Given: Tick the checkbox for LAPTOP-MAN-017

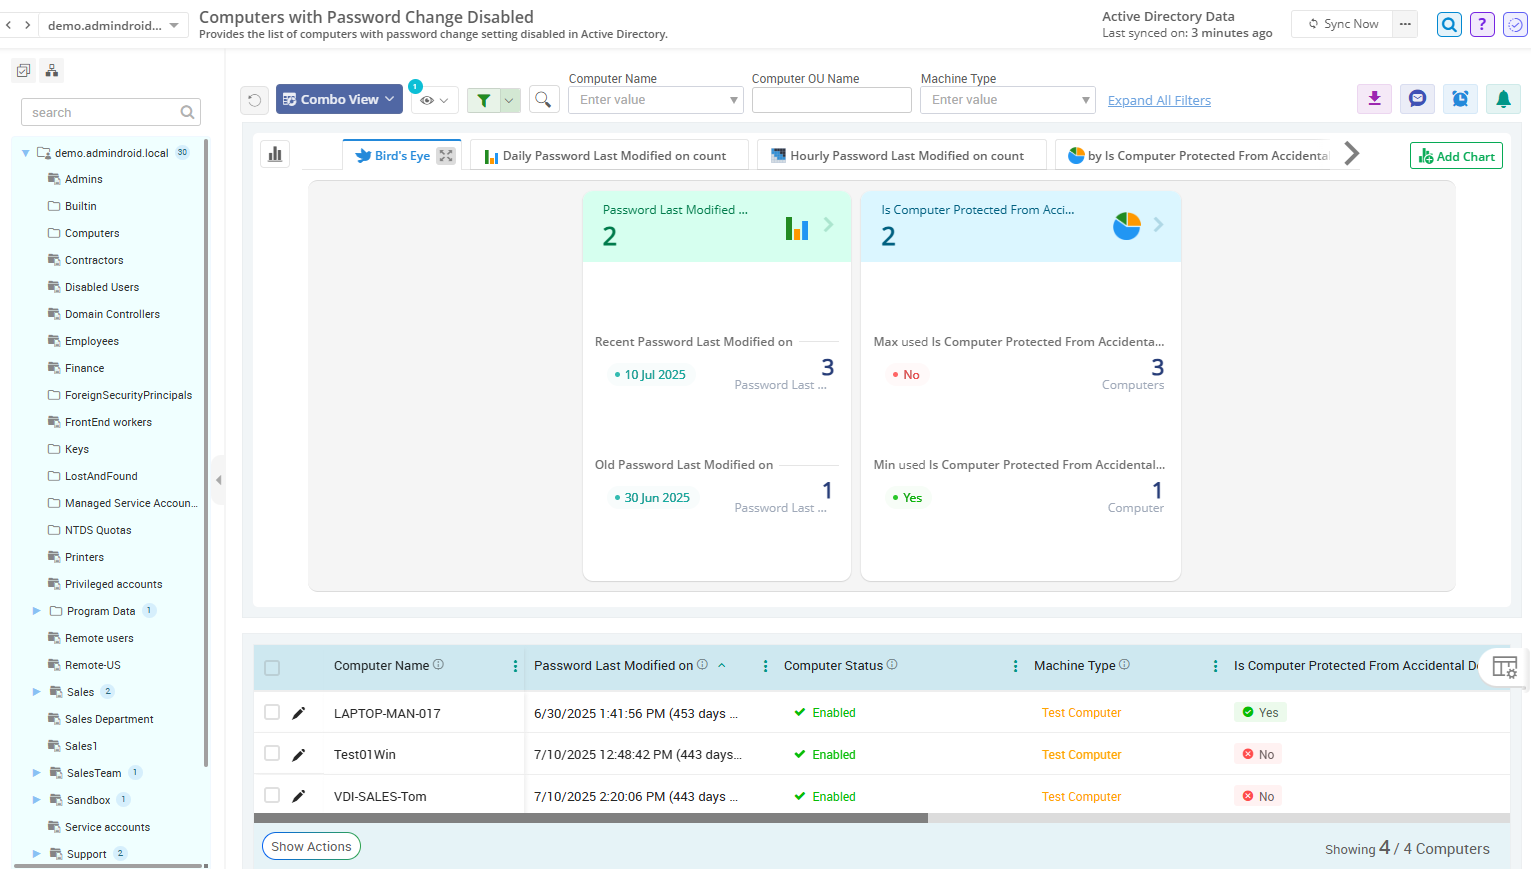Looking at the screenshot, I should click(272, 712).
